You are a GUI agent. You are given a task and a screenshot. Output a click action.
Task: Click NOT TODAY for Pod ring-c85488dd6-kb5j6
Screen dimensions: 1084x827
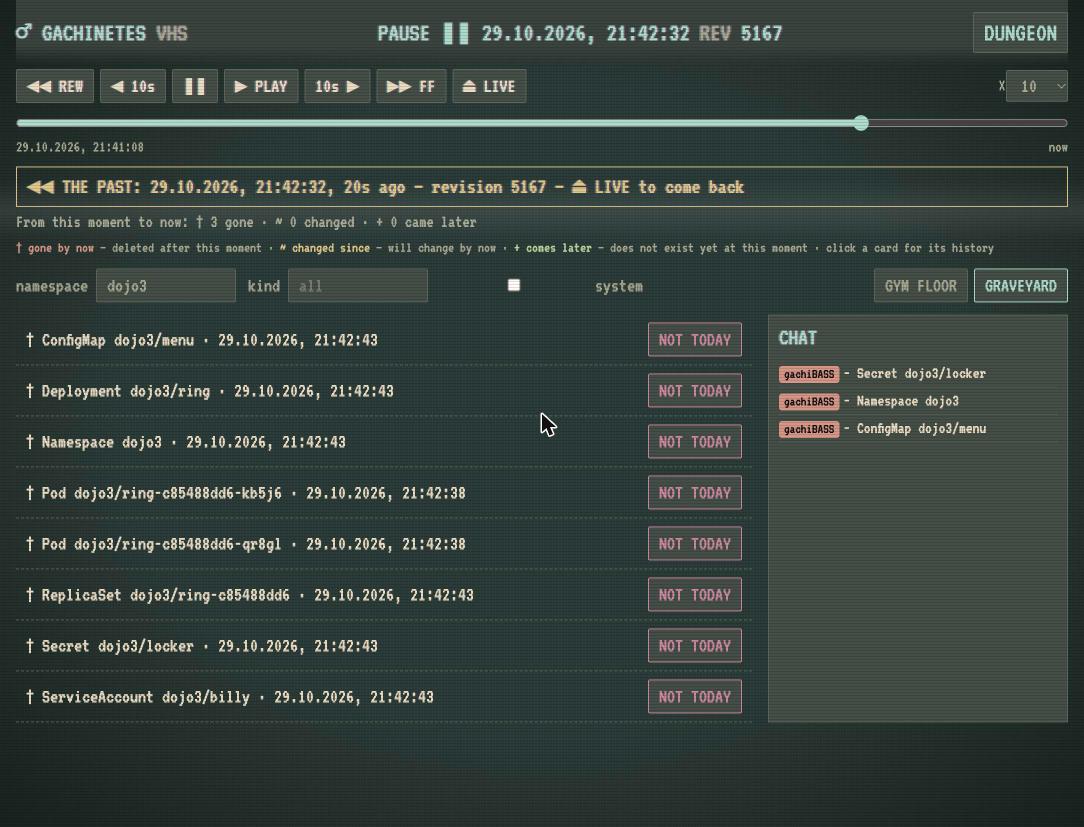pos(695,493)
